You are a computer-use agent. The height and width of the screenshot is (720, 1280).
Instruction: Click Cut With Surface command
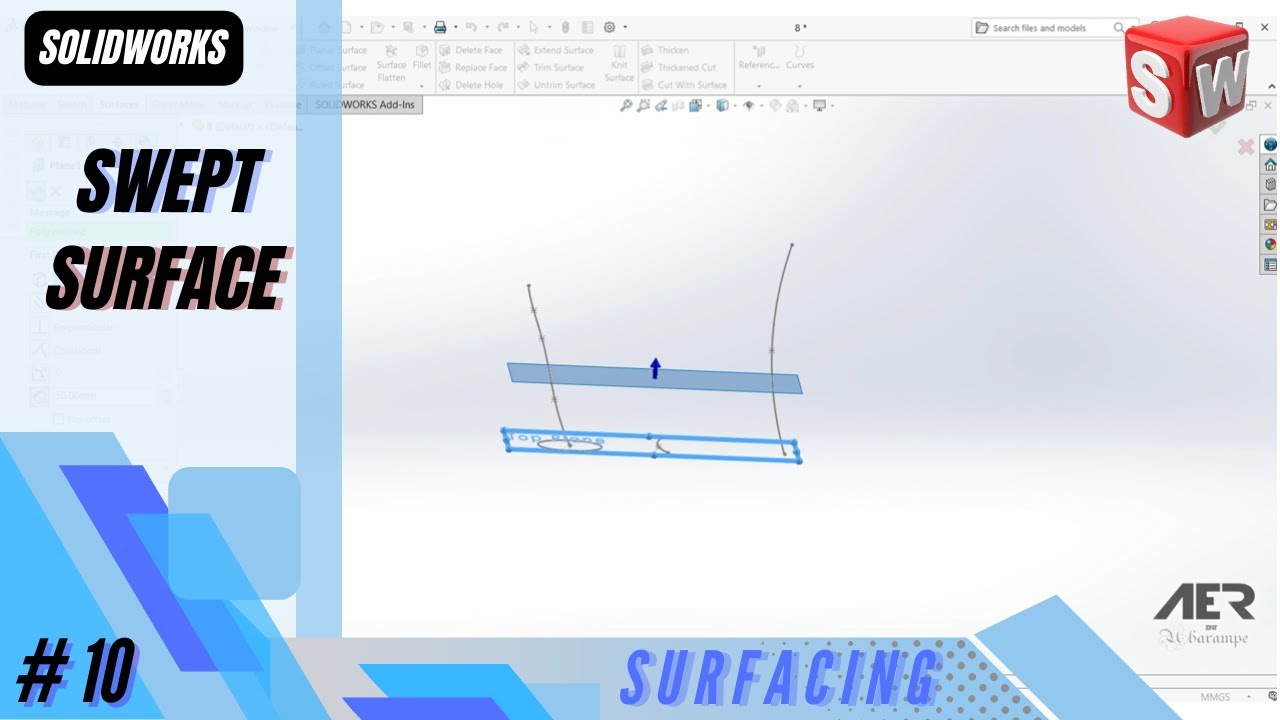pos(685,85)
